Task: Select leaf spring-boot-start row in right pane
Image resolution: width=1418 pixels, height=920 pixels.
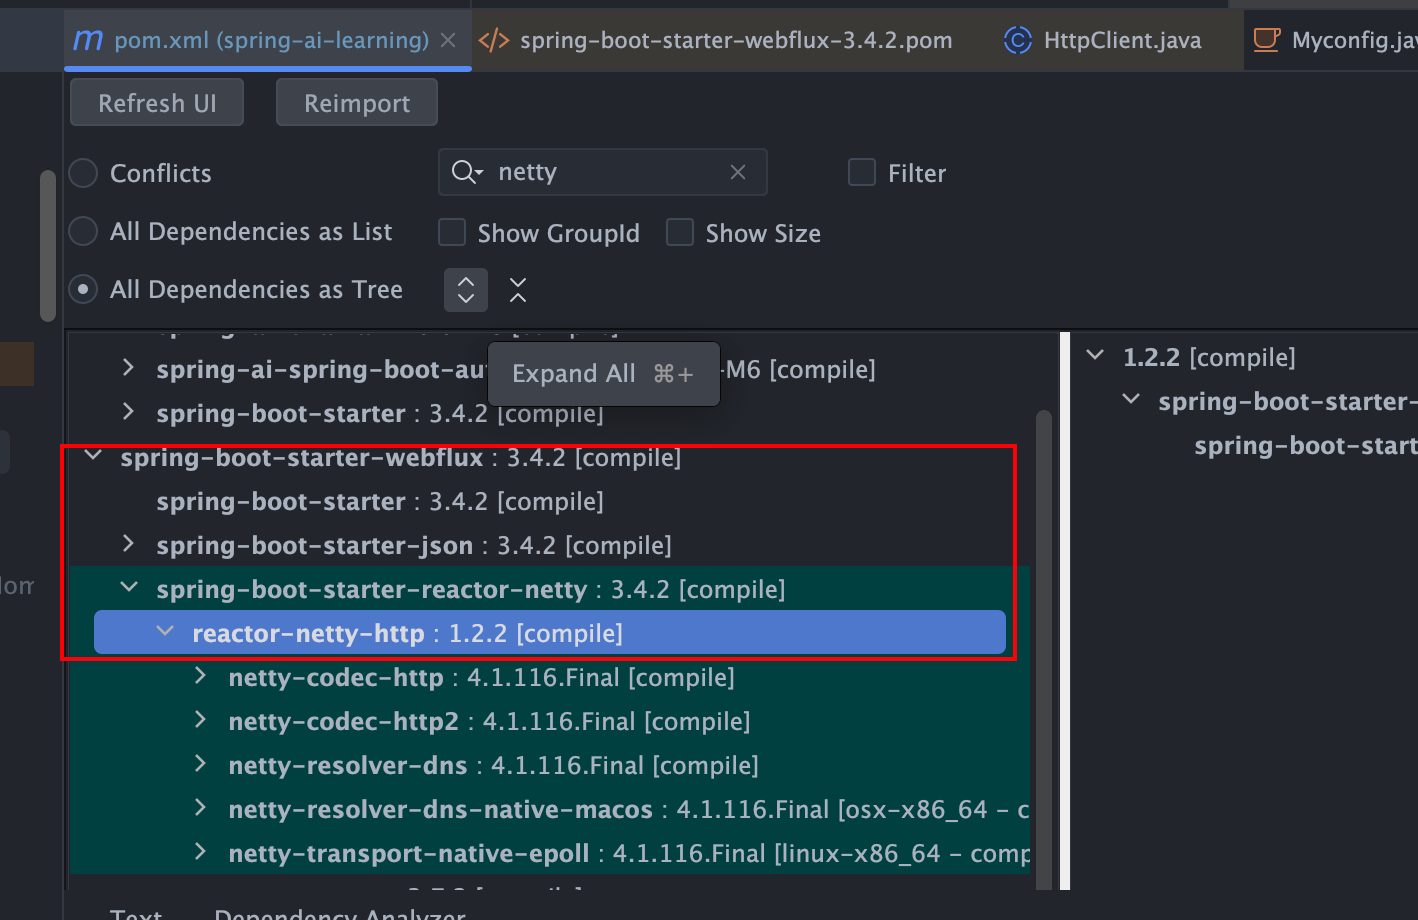Action: click(x=1306, y=445)
